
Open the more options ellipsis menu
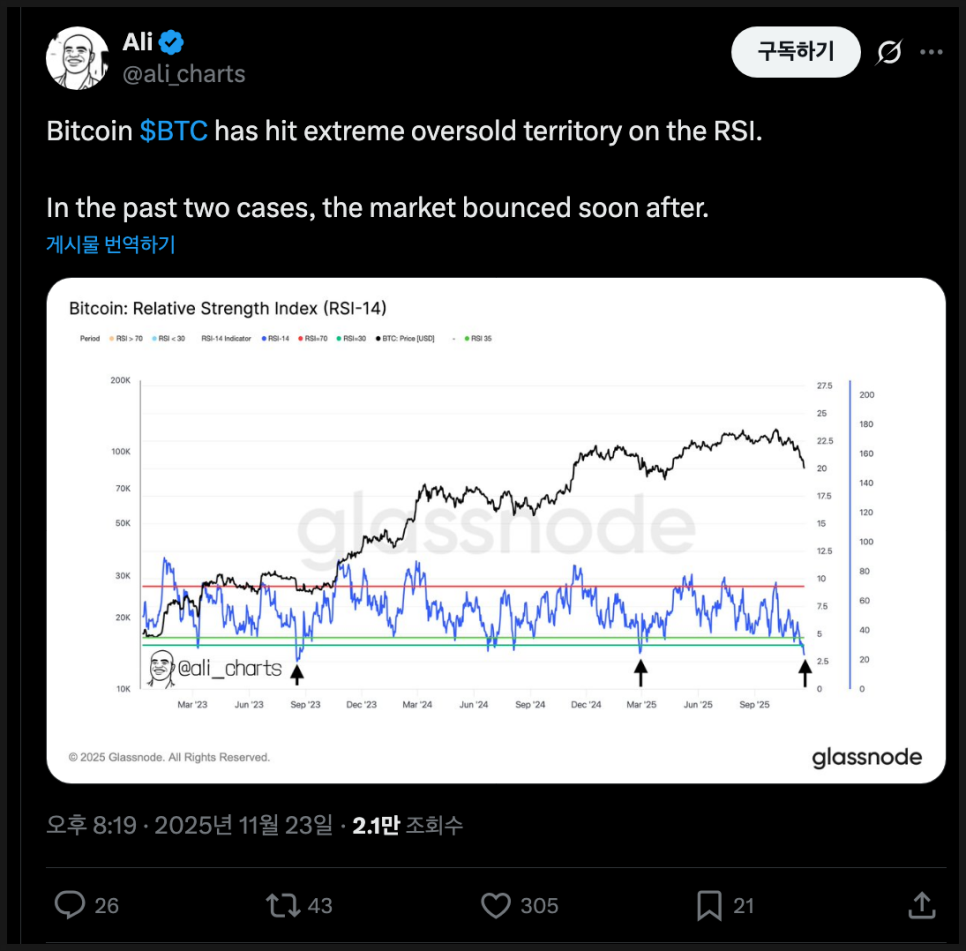tap(931, 52)
